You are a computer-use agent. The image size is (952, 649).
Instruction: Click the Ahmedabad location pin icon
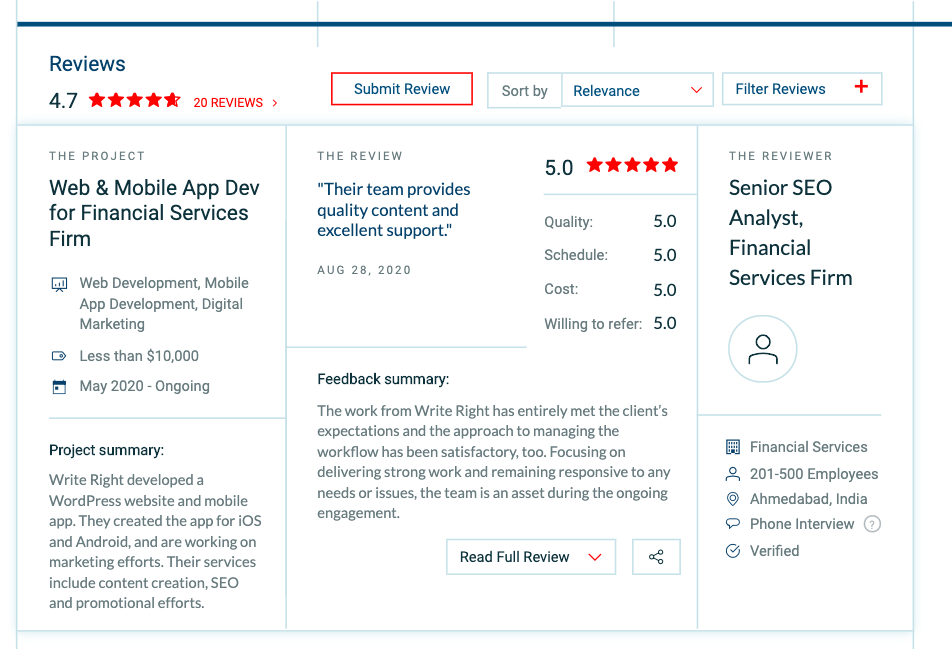coord(733,499)
